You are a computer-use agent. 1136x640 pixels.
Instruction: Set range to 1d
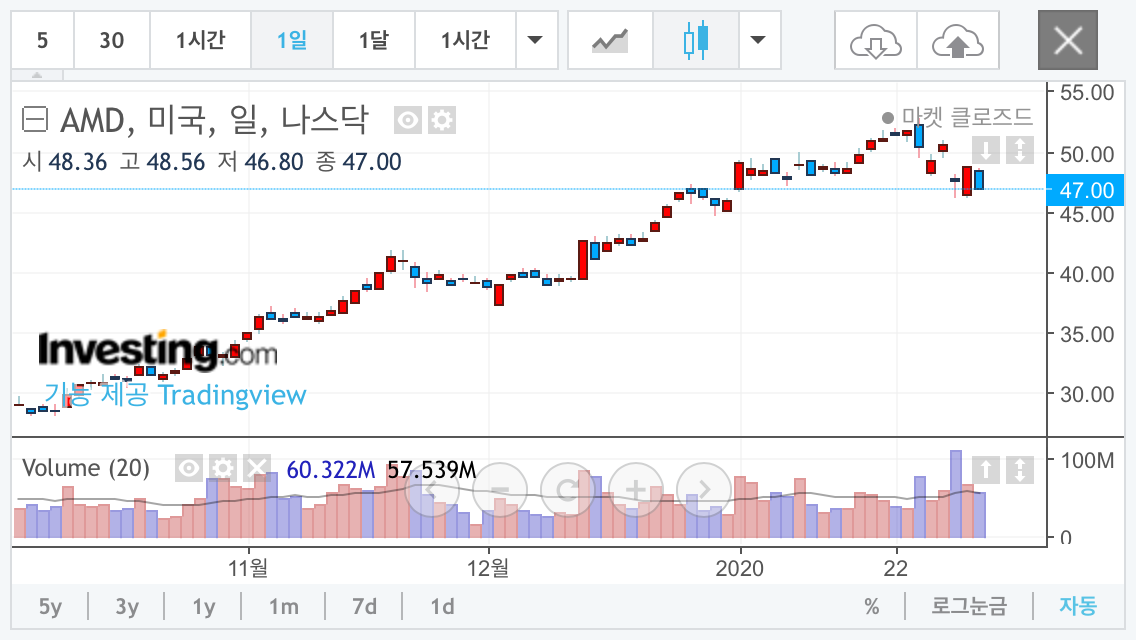click(442, 606)
